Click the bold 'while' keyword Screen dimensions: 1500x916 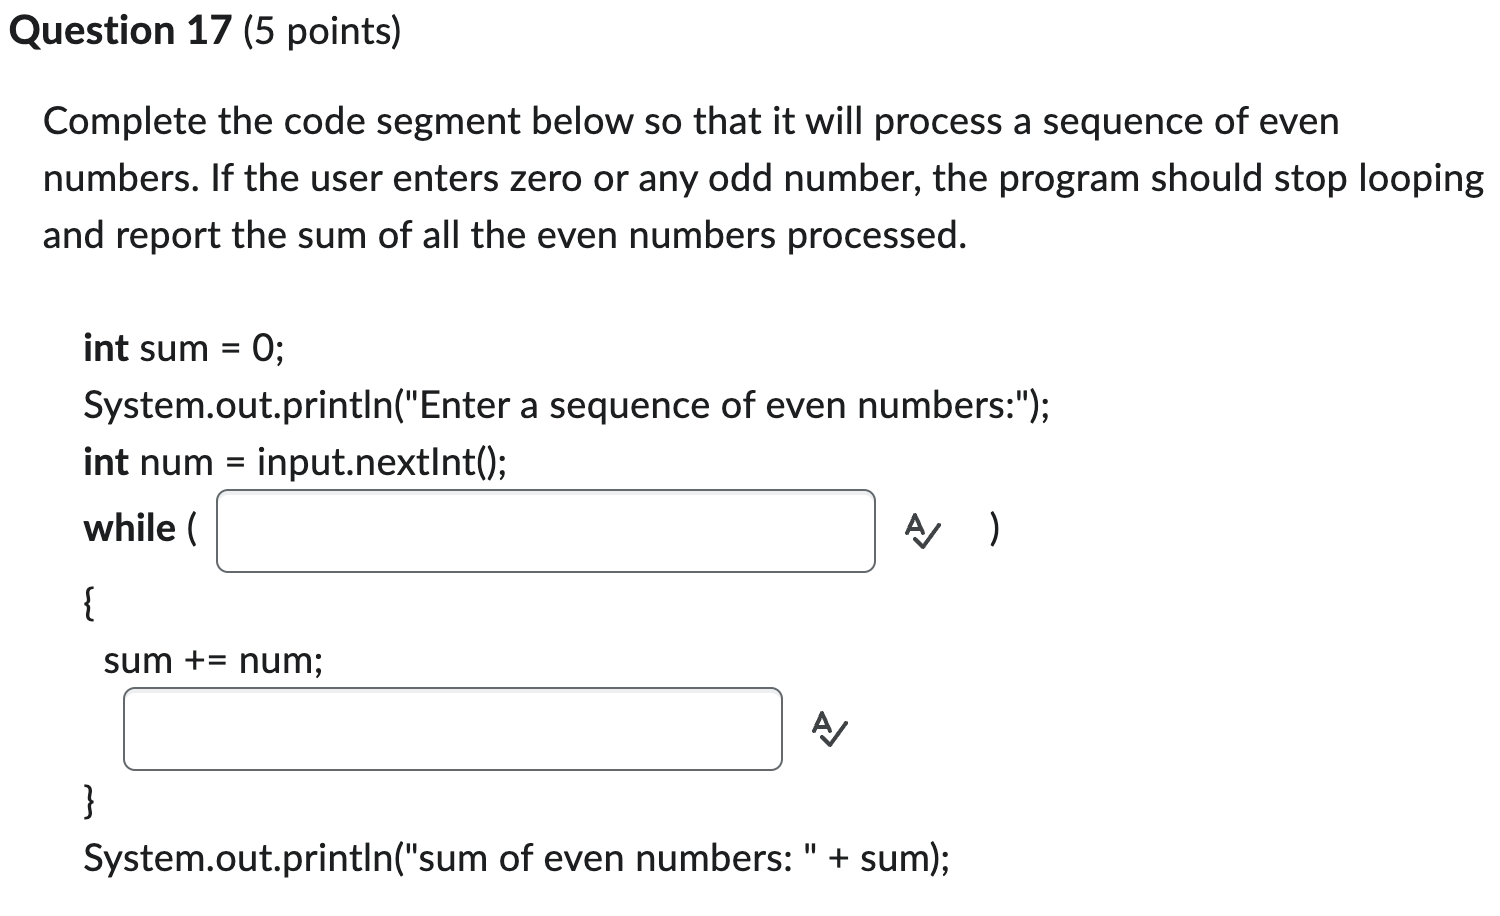(x=130, y=527)
